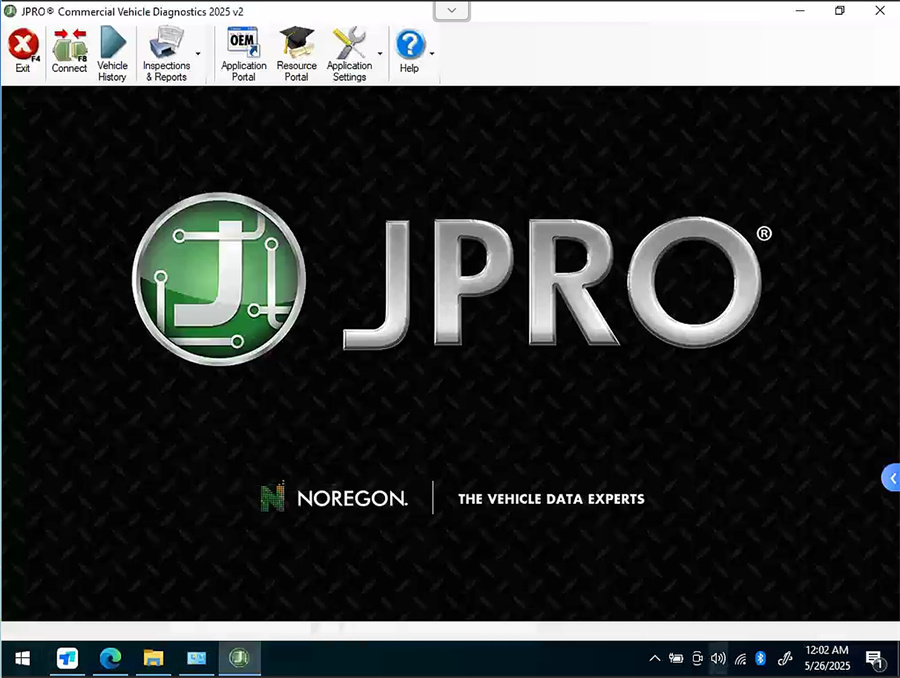Open the JPRO title bar system menu icon

coord(9,11)
